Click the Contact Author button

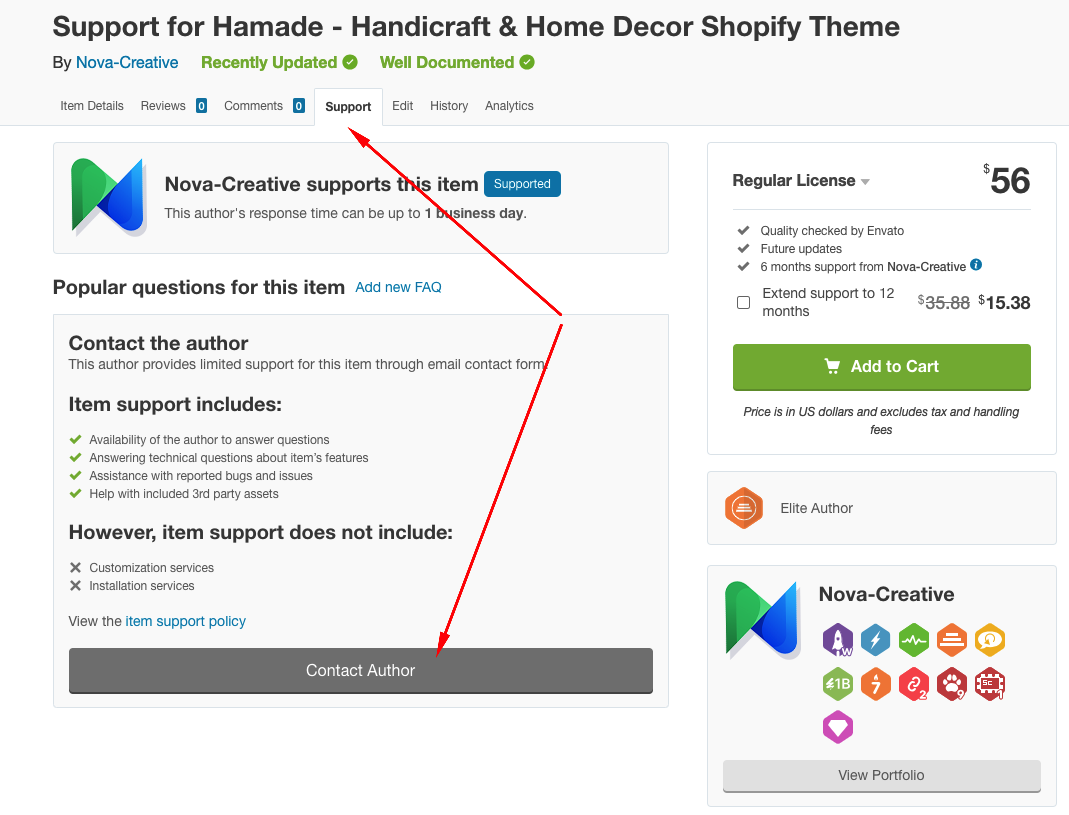pyautogui.click(x=361, y=670)
